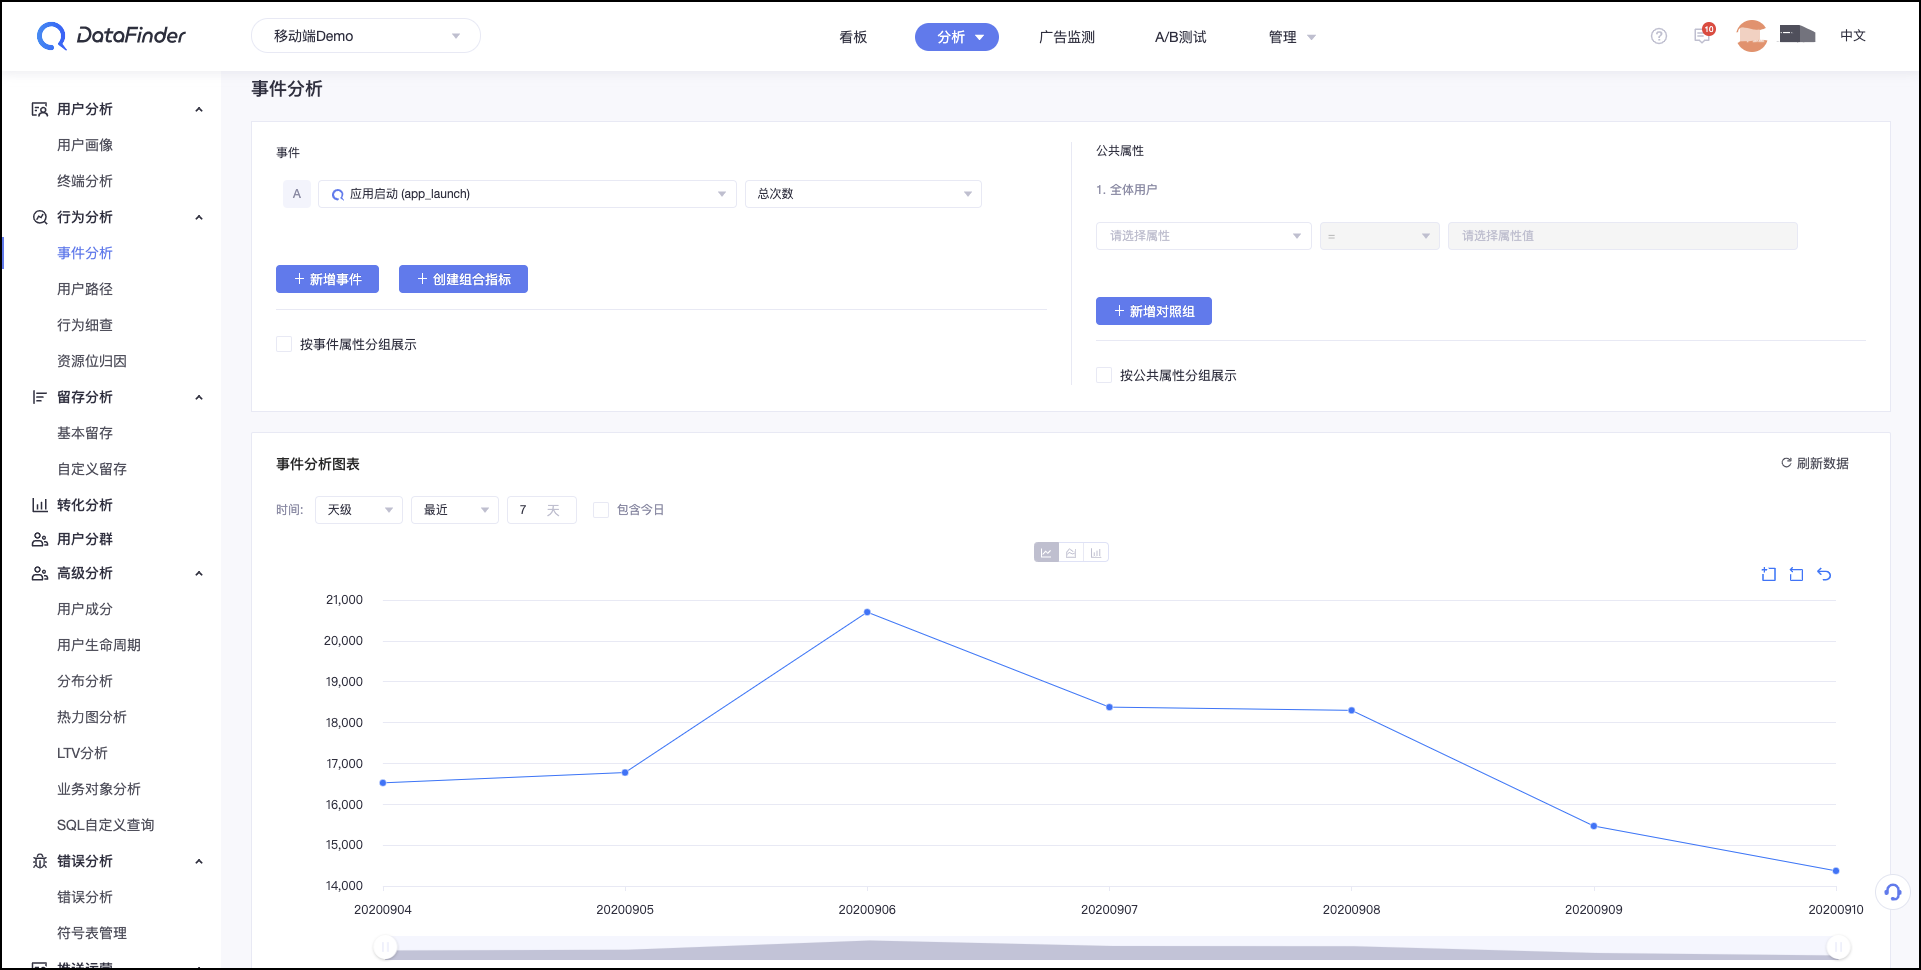Go to 广告监测 in top navigation
The image size is (1921, 970).
tap(1067, 37)
